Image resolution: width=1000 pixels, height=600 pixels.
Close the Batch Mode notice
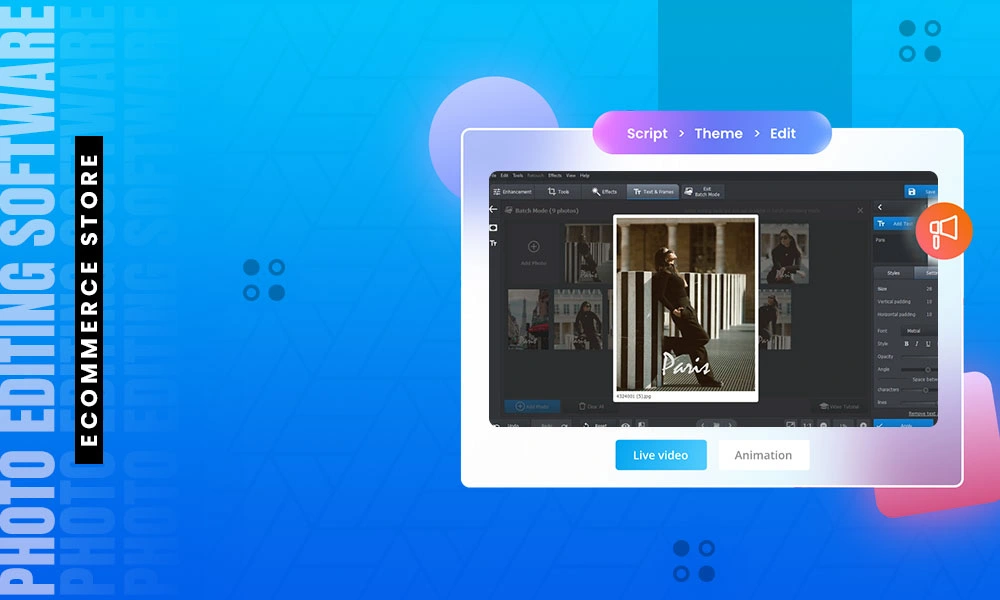coord(860,210)
